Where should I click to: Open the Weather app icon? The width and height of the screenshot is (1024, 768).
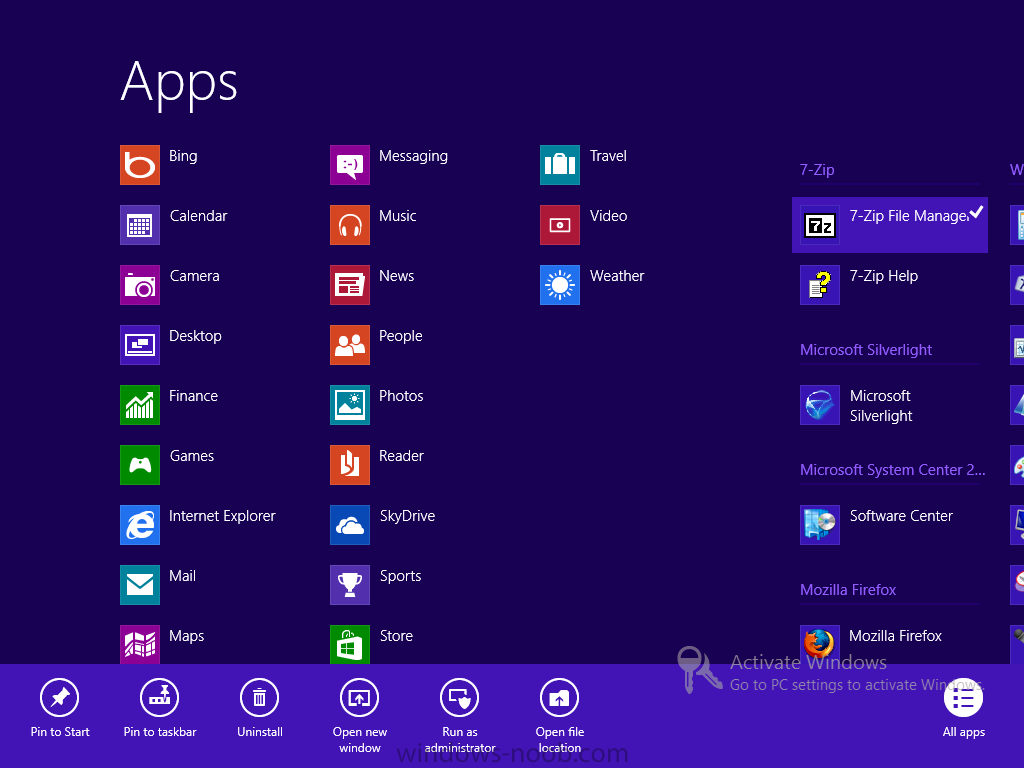(560, 285)
